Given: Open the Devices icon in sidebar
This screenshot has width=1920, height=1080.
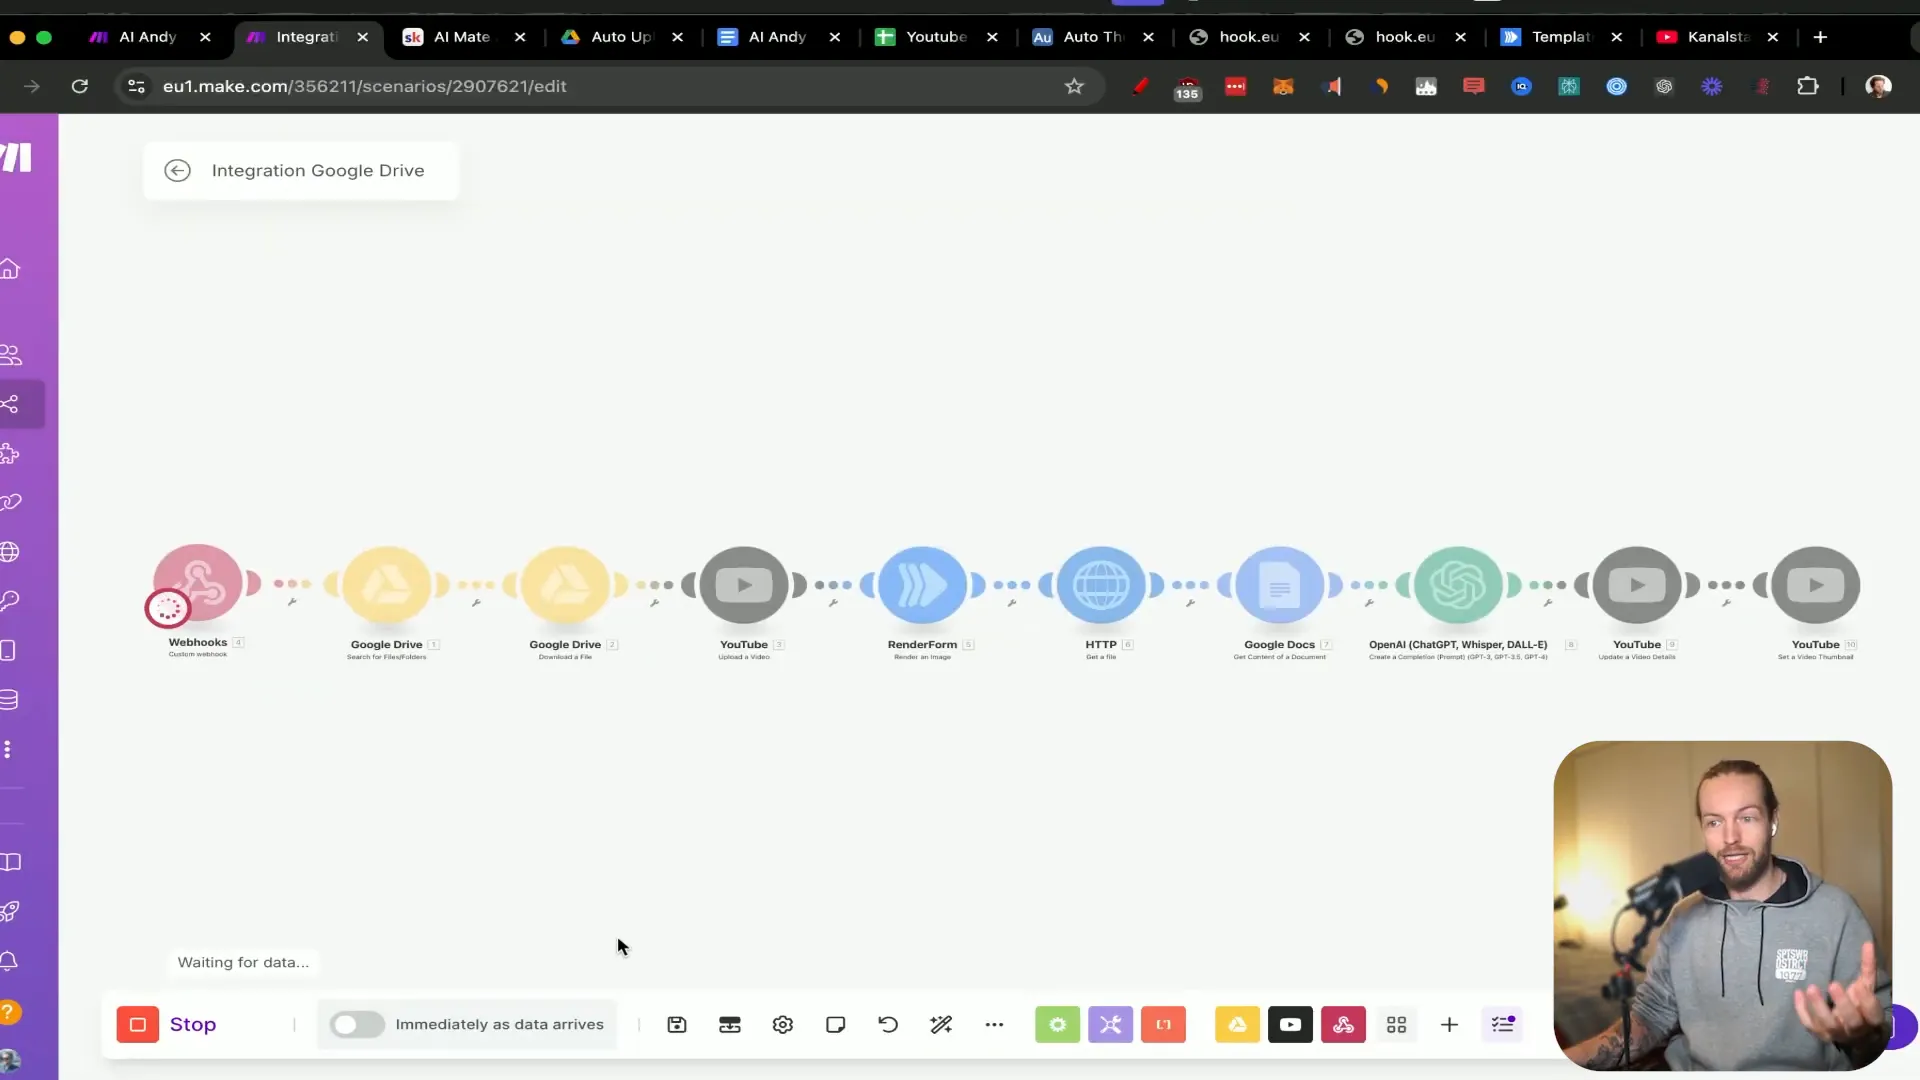Looking at the screenshot, I should click(x=8, y=650).
